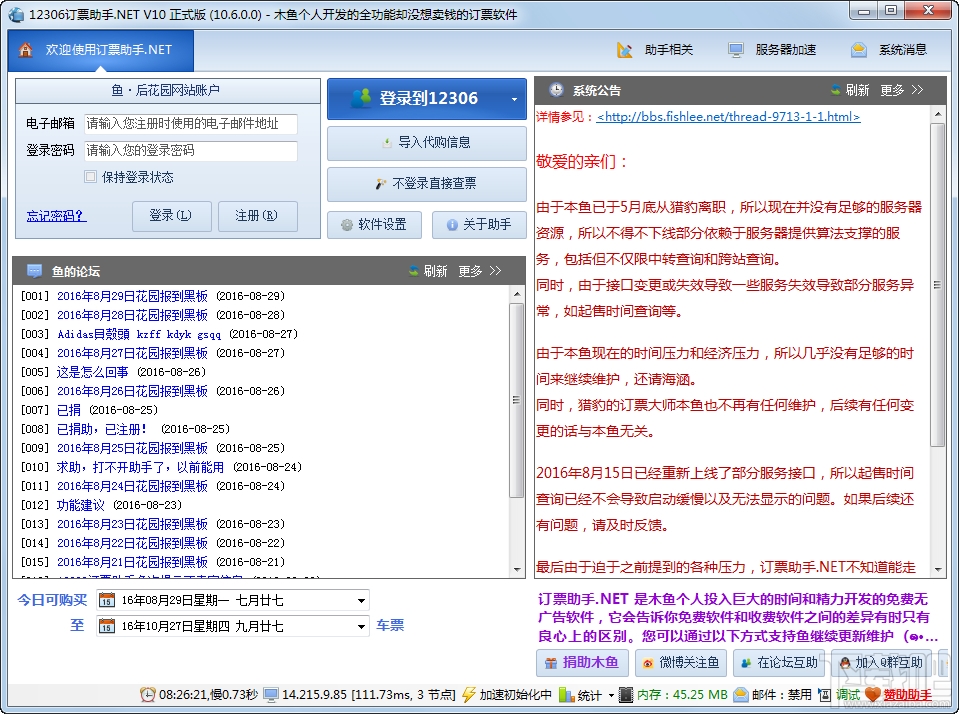
Task: Click the people icon on 在论坛互助 button
Action: click(745, 664)
